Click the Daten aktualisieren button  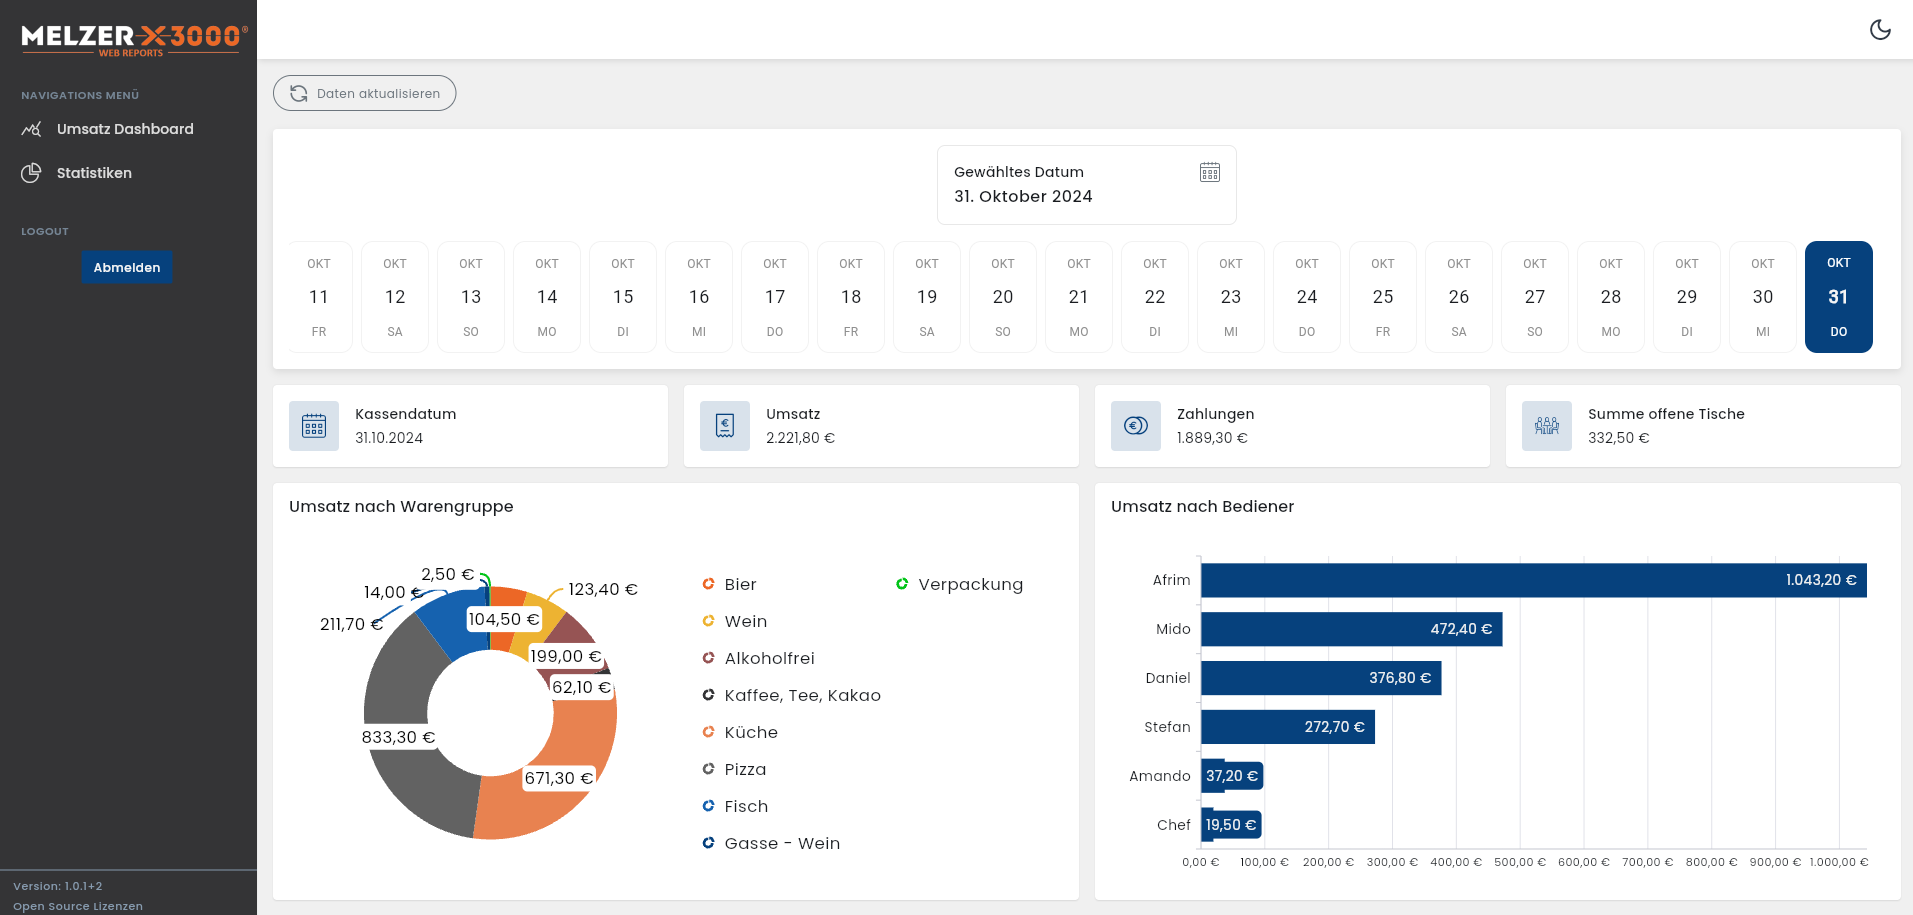[364, 93]
